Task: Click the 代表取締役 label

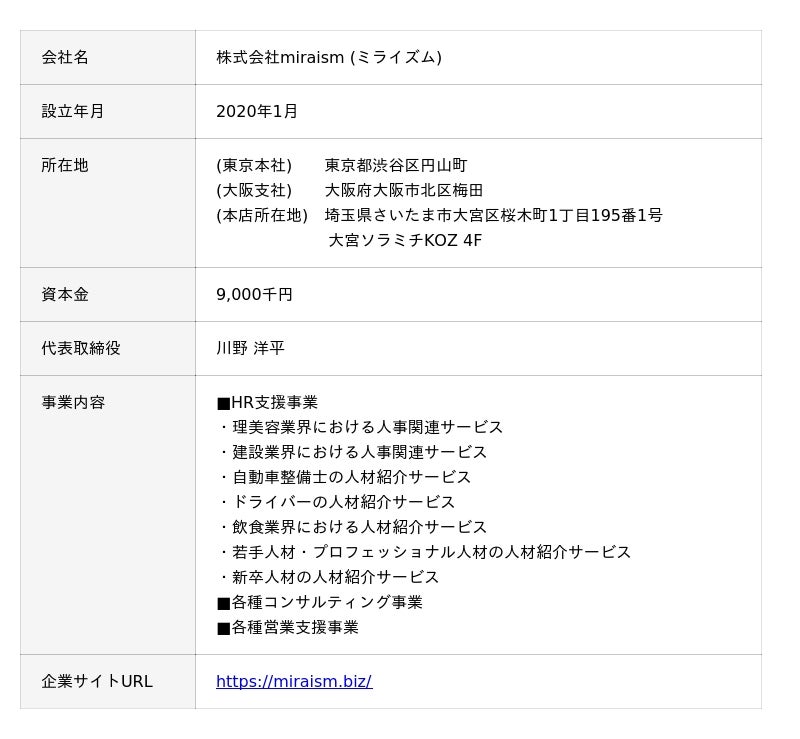Action: click(81, 348)
